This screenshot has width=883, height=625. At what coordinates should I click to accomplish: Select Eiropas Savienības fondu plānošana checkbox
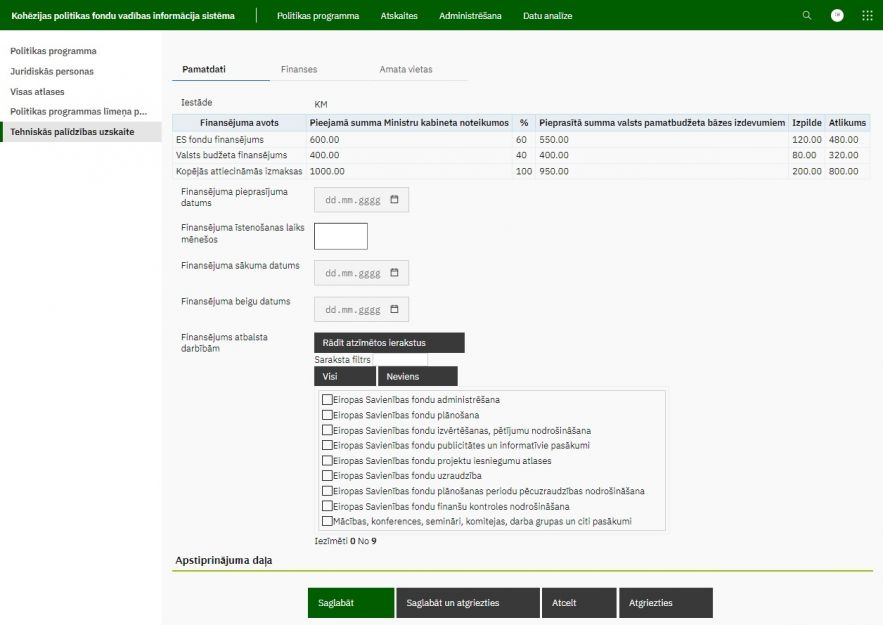(x=327, y=415)
